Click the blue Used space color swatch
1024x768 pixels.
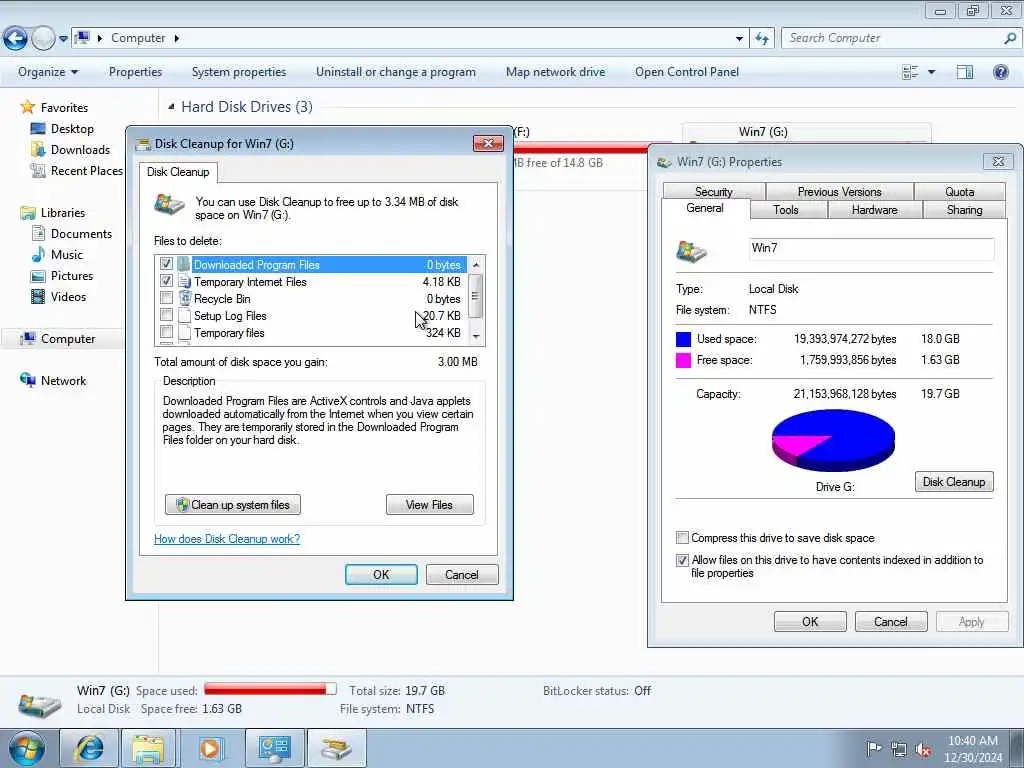pyautogui.click(x=683, y=339)
